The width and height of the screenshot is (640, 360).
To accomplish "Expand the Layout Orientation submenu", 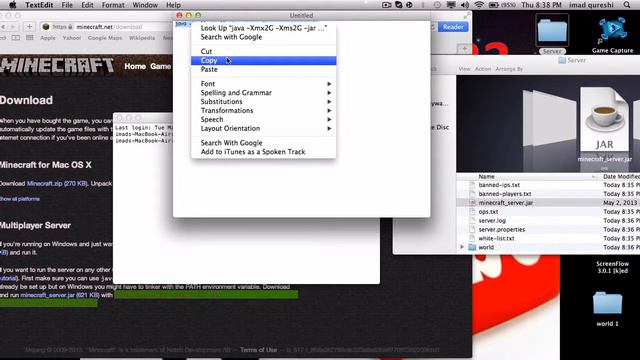I will 263,129.
